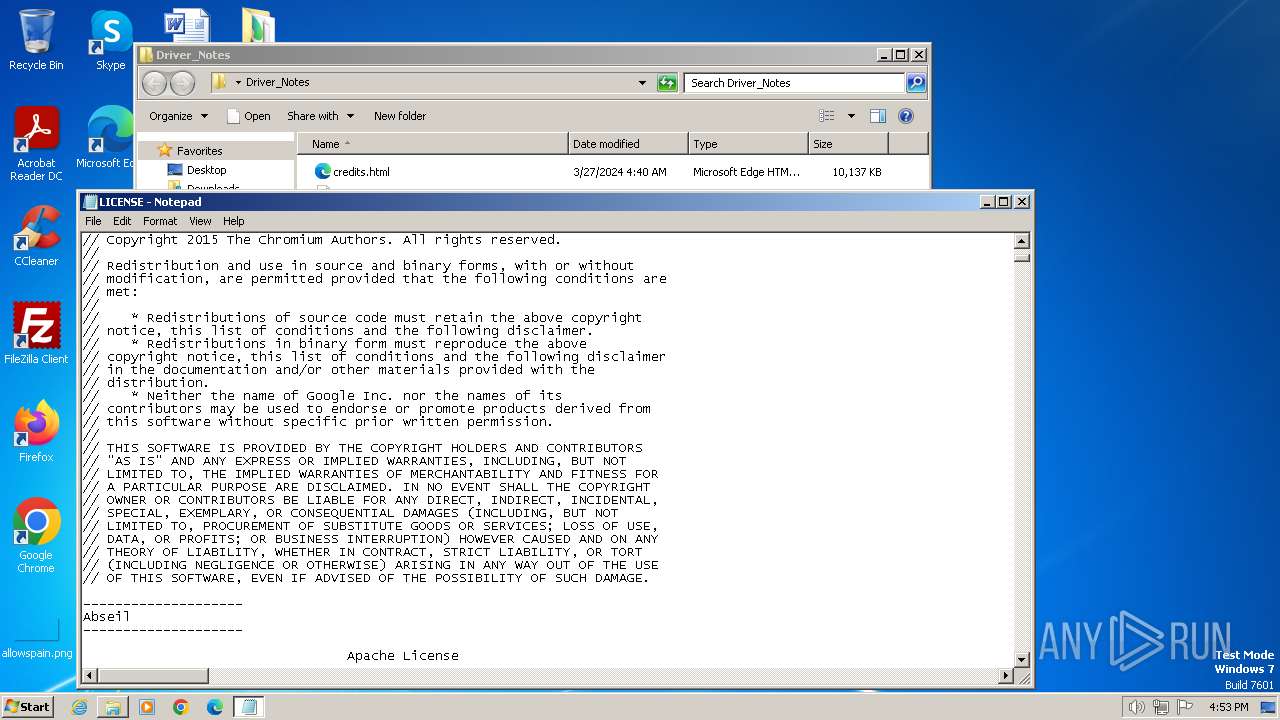The height and width of the screenshot is (720, 1280).
Task: Open the media player taskbar icon
Action: pos(147,707)
